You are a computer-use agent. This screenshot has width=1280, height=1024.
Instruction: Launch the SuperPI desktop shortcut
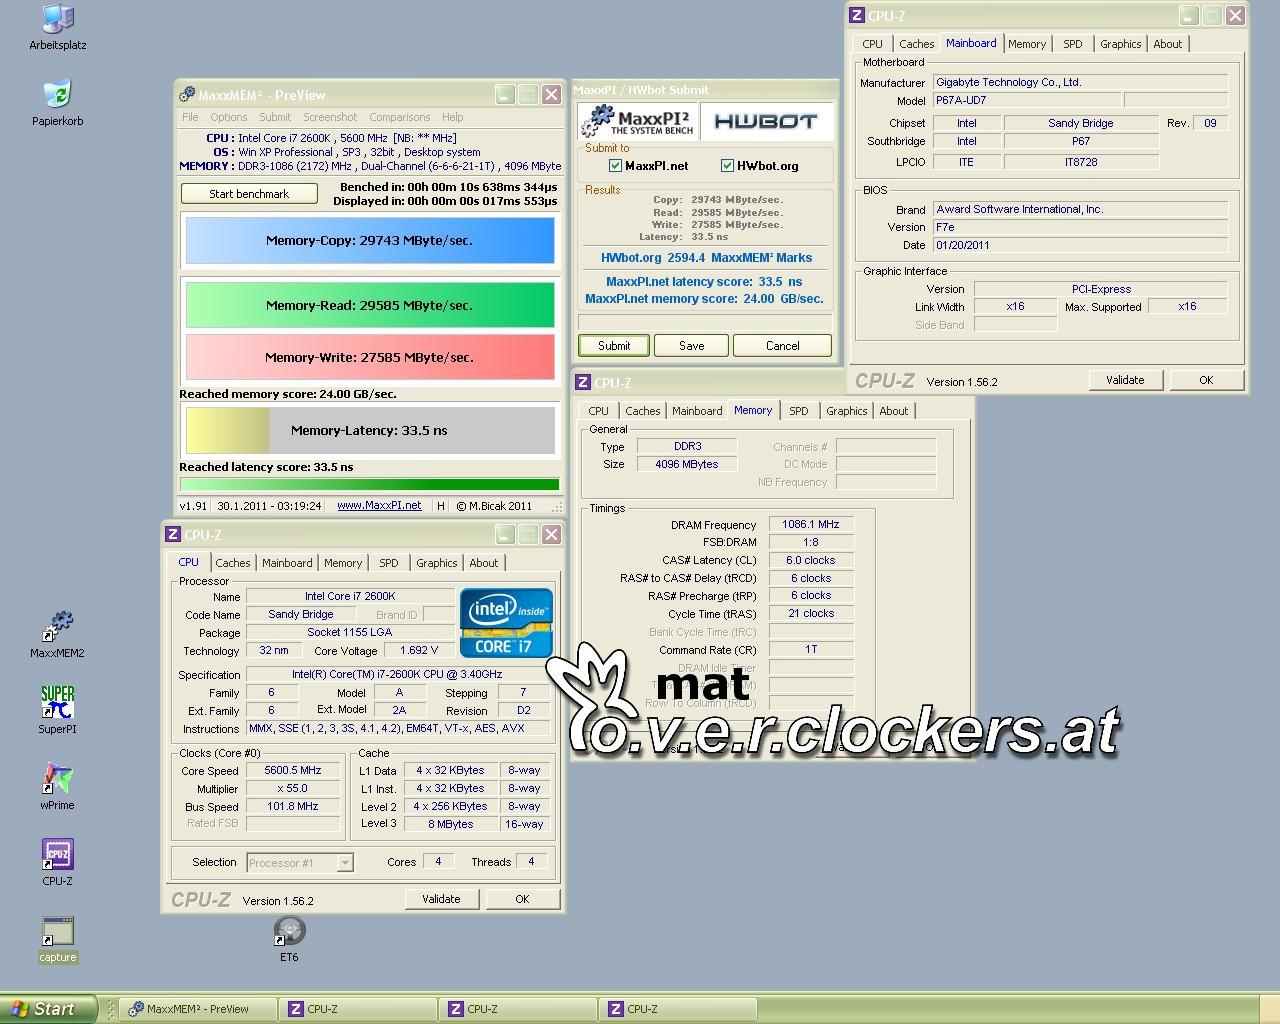[x=57, y=711]
